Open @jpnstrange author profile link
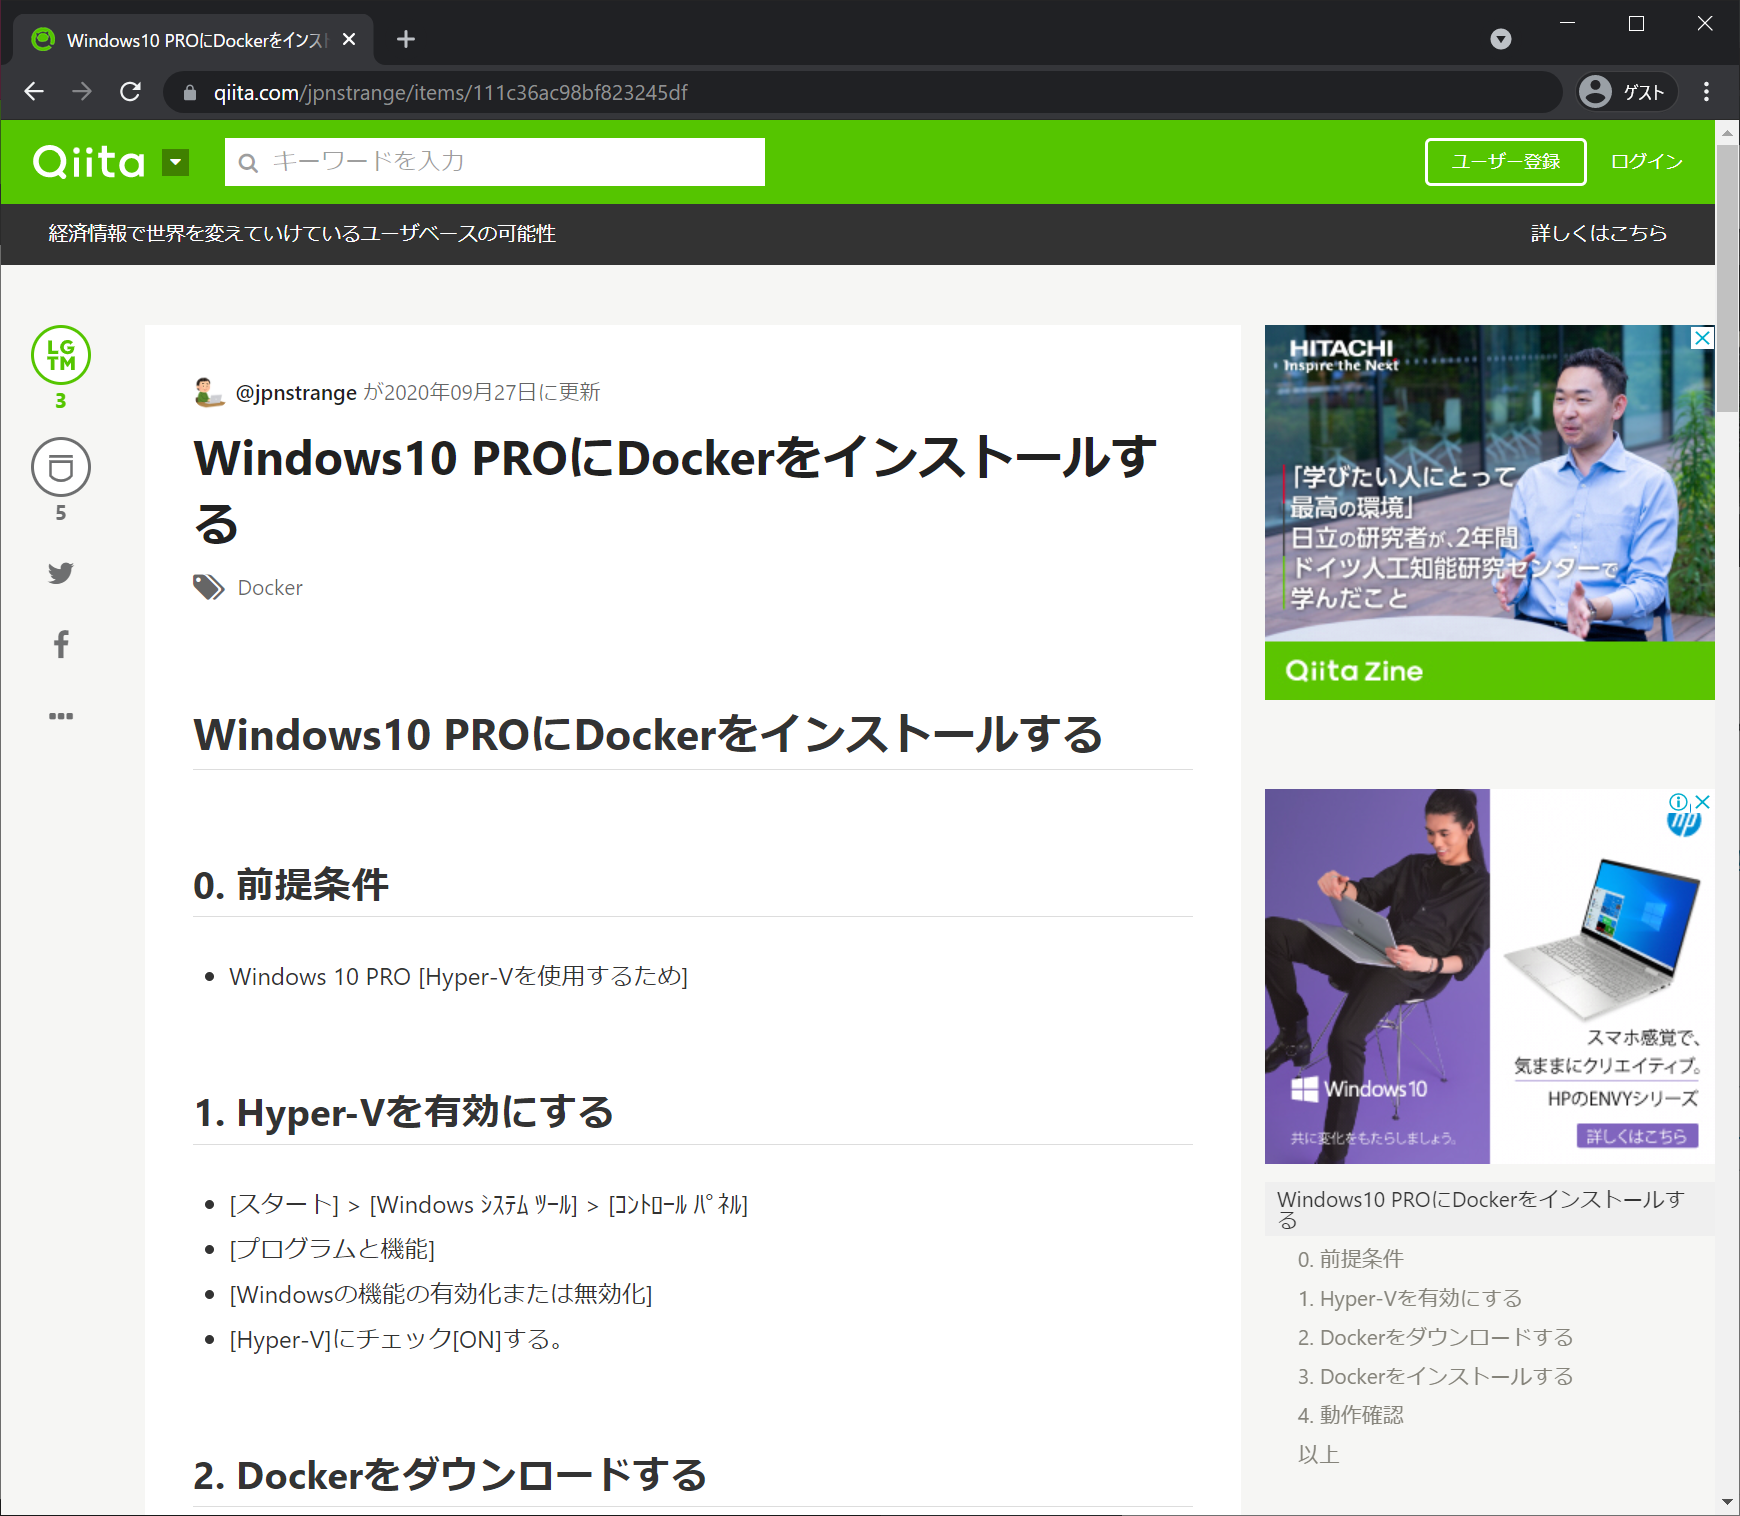This screenshot has height=1516, width=1740. point(296,392)
